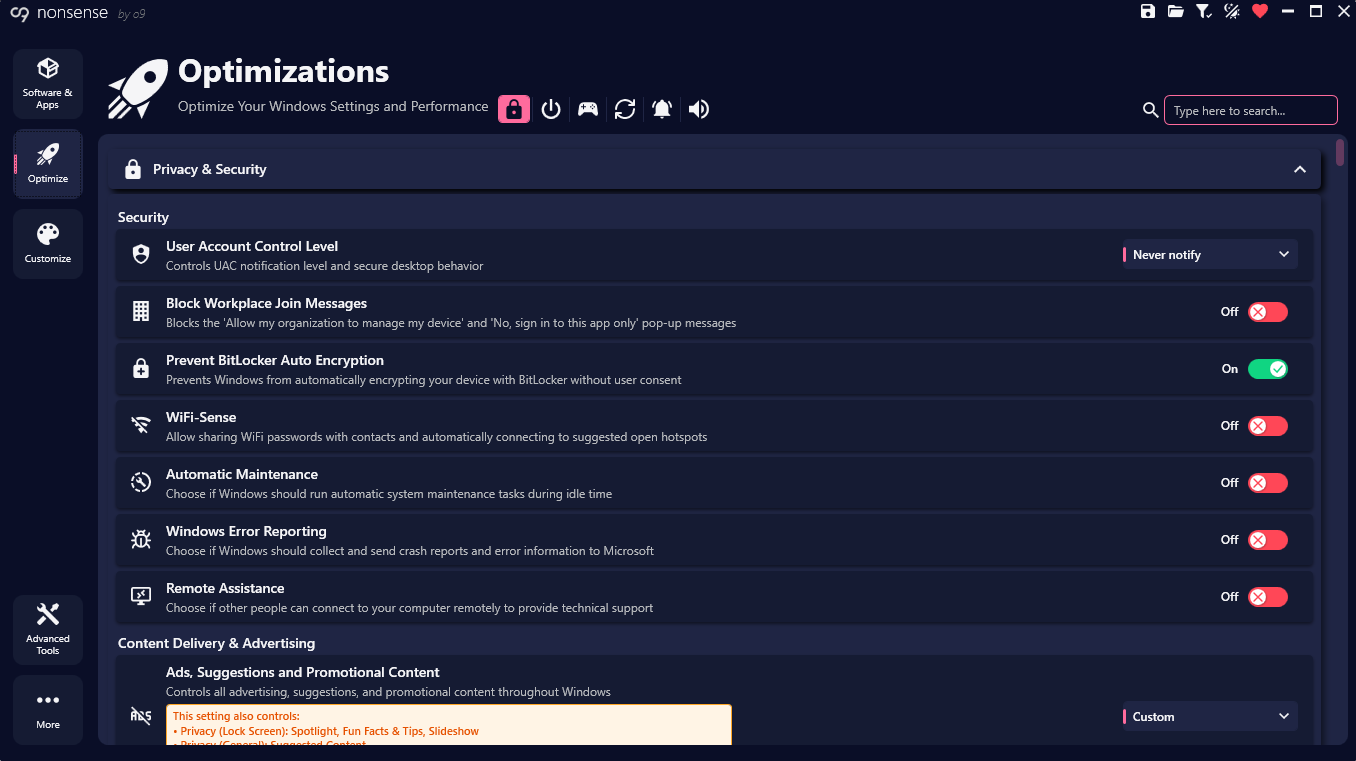
Task: Switch to the Software & Apps tab
Action: [48, 84]
